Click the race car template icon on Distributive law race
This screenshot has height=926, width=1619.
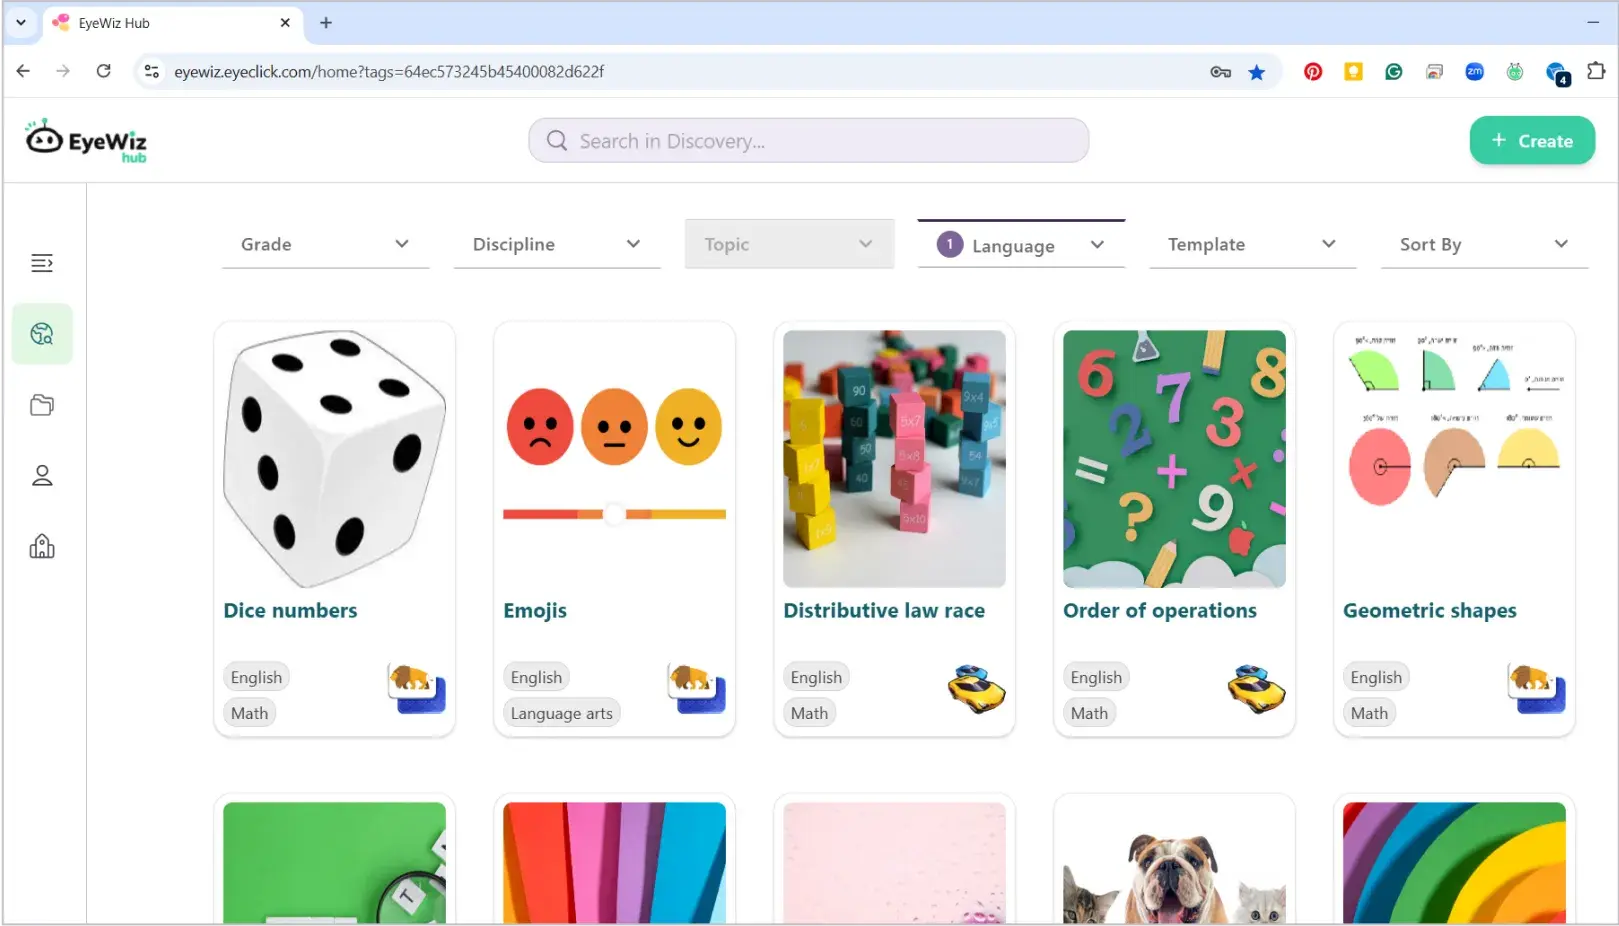tap(975, 690)
